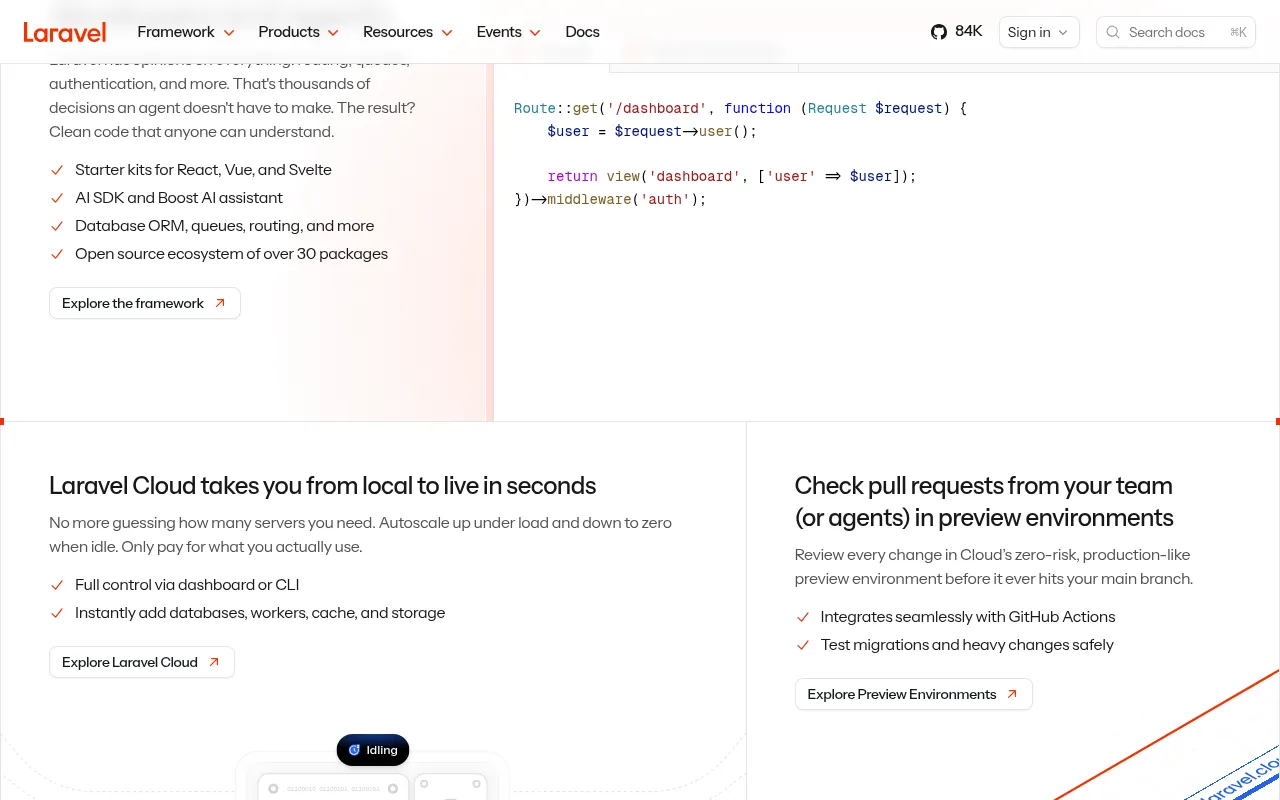The image size is (1280, 800).
Task: Click checkmark beside Full control via dashboard
Action: pos(57,585)
